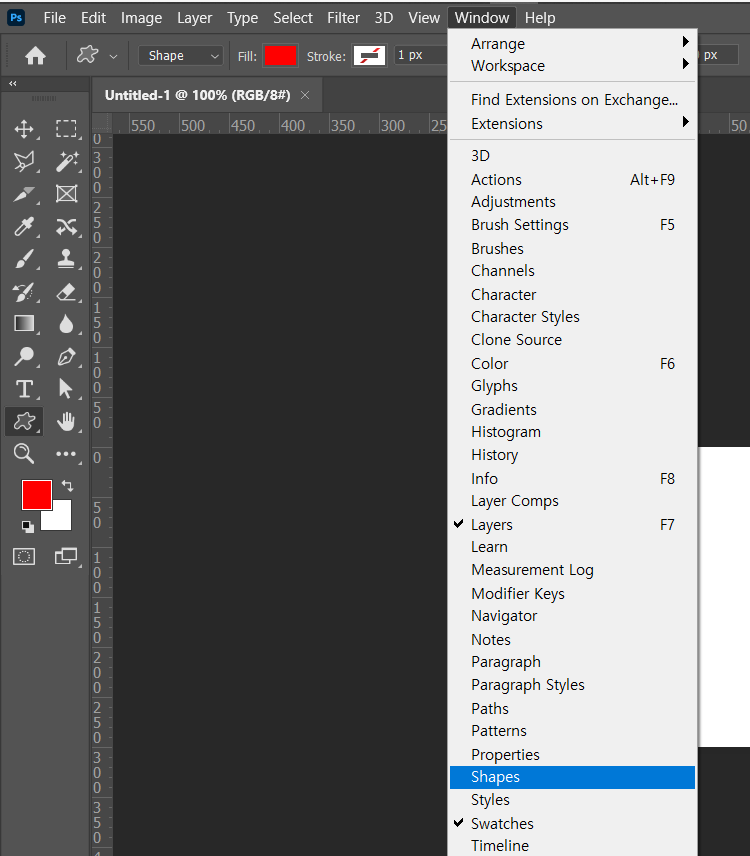
Task: Toggle Quick Mask mode
Action: click(24, 556)
